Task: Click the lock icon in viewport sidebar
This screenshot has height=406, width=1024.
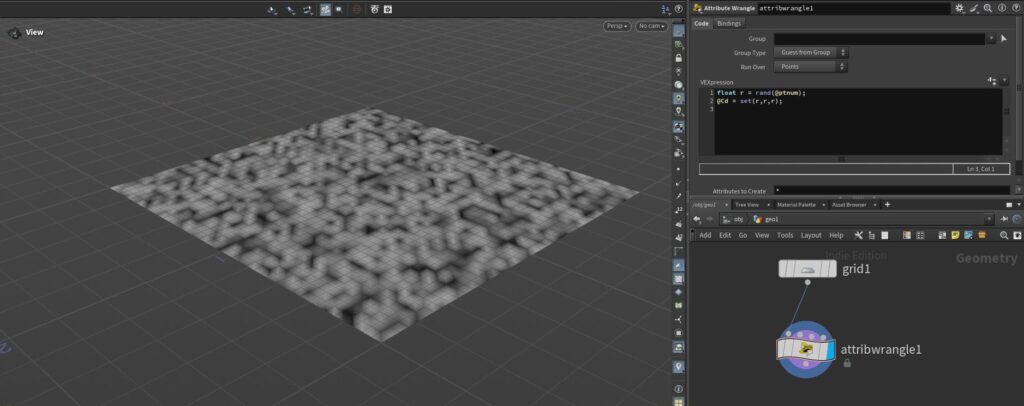Action: (679, 58)
